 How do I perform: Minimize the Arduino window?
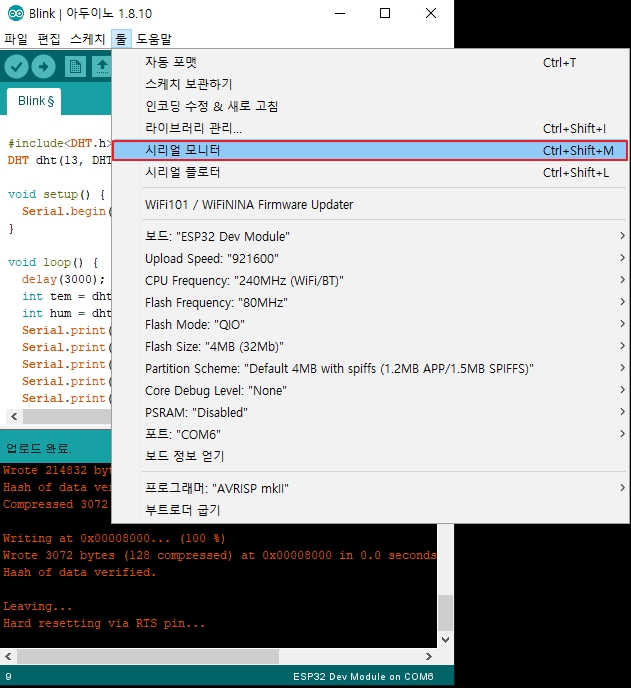[340, 14]
